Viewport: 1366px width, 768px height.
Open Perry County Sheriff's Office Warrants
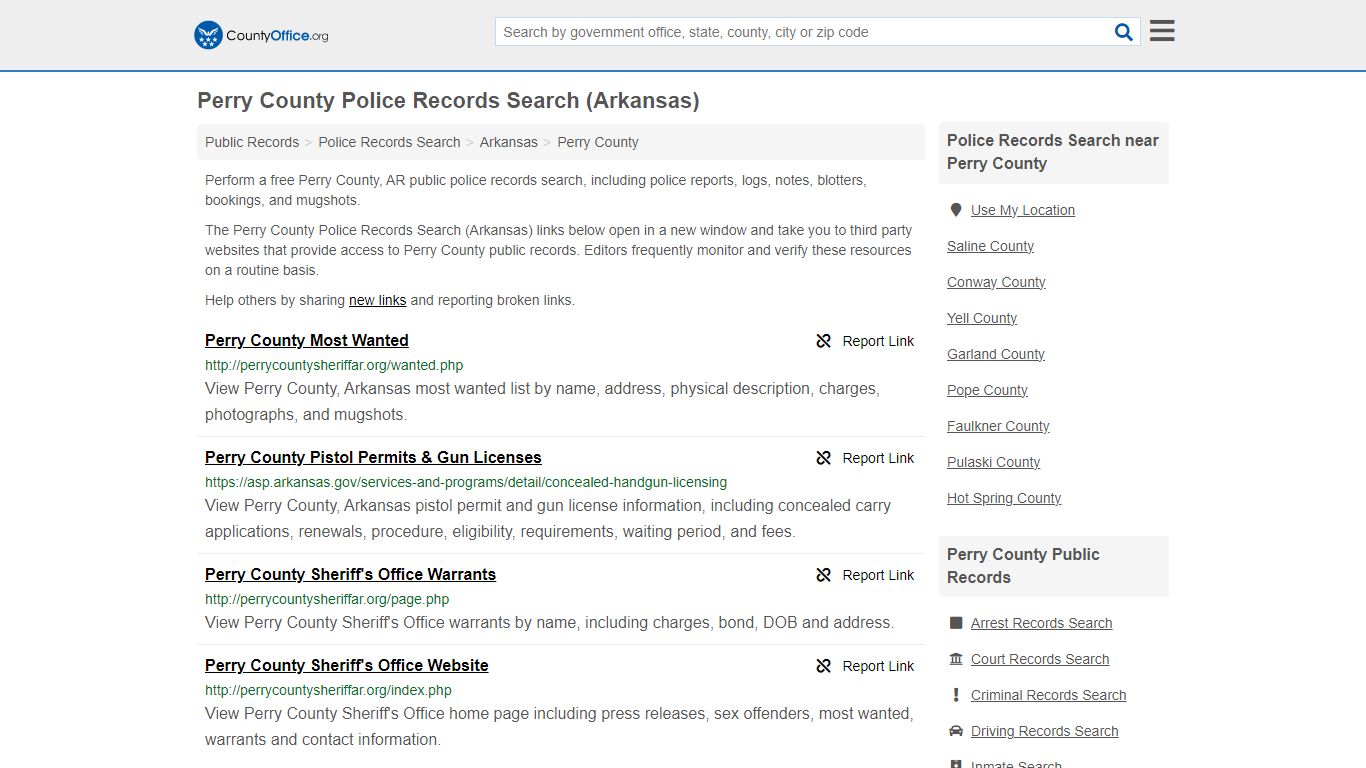tap(350, 574)
